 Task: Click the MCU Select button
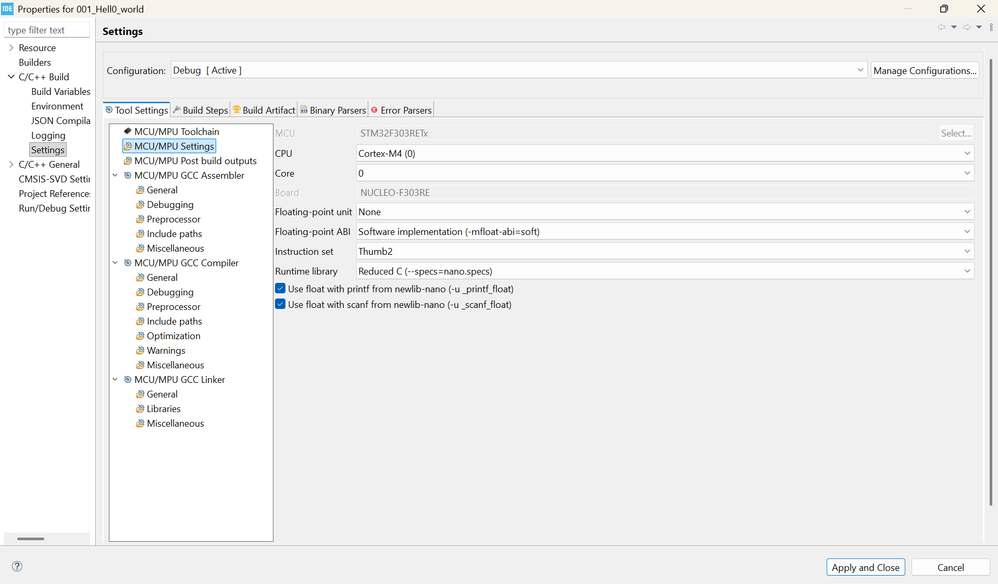[956, 133]
